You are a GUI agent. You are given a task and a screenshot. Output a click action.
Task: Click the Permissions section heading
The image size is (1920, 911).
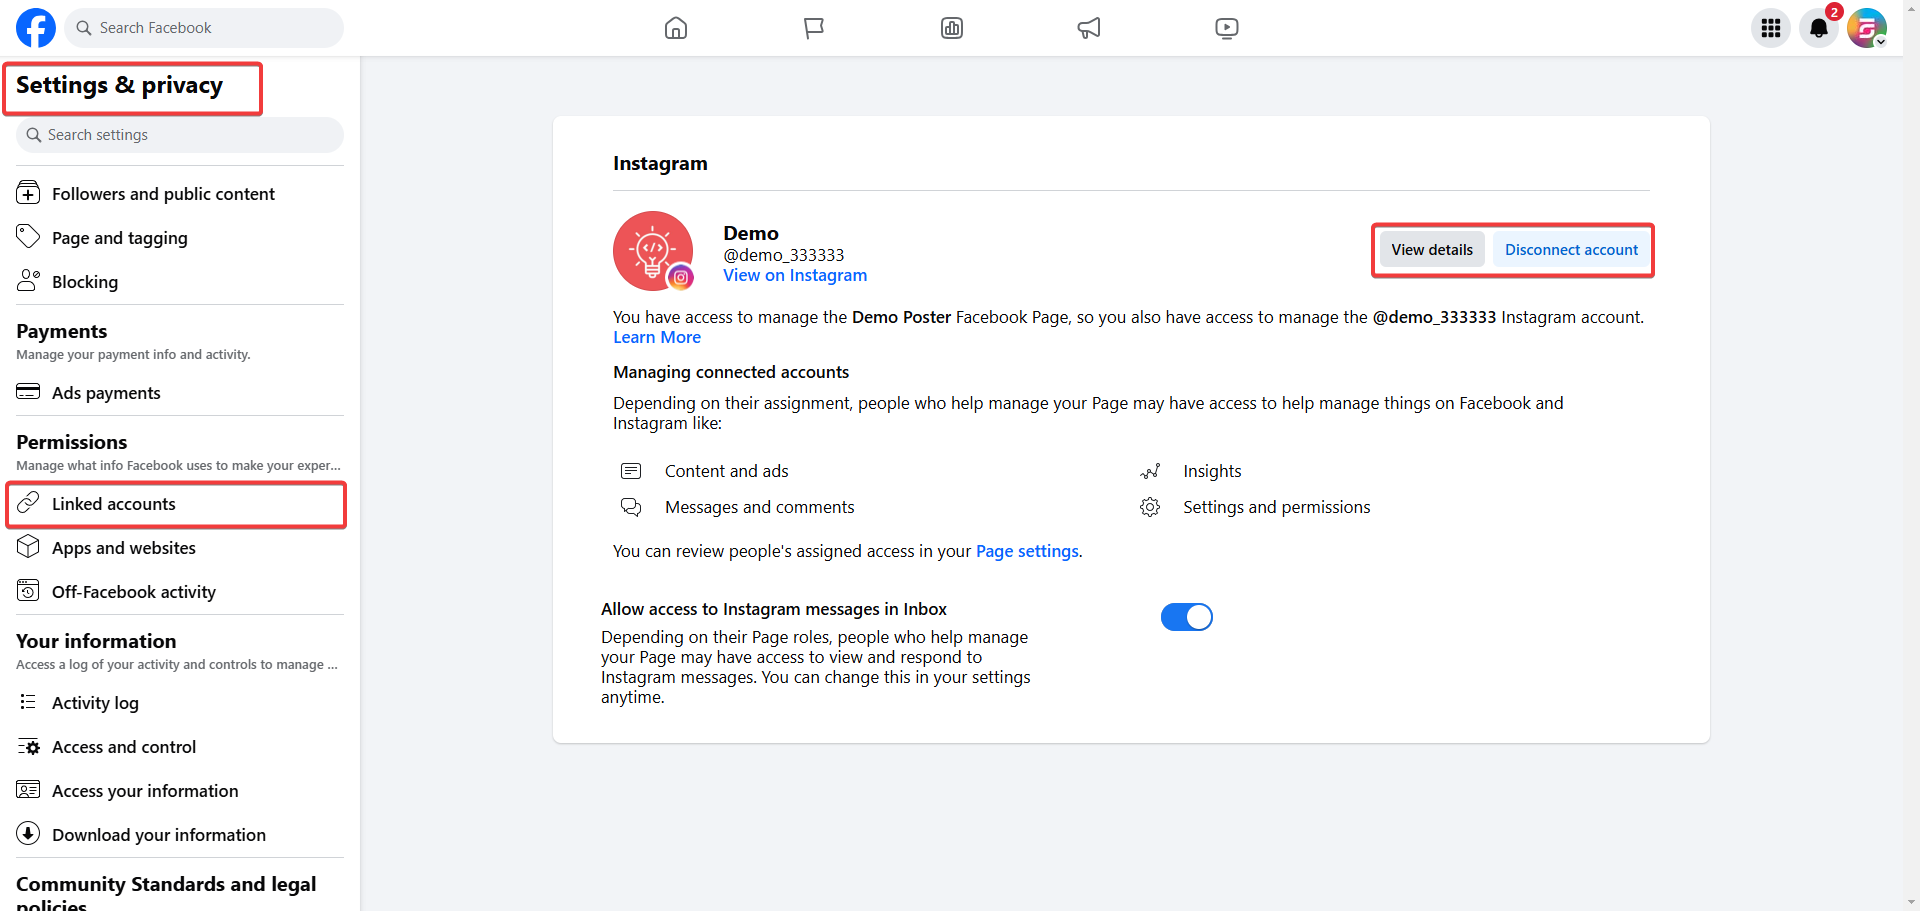point(72,442)
